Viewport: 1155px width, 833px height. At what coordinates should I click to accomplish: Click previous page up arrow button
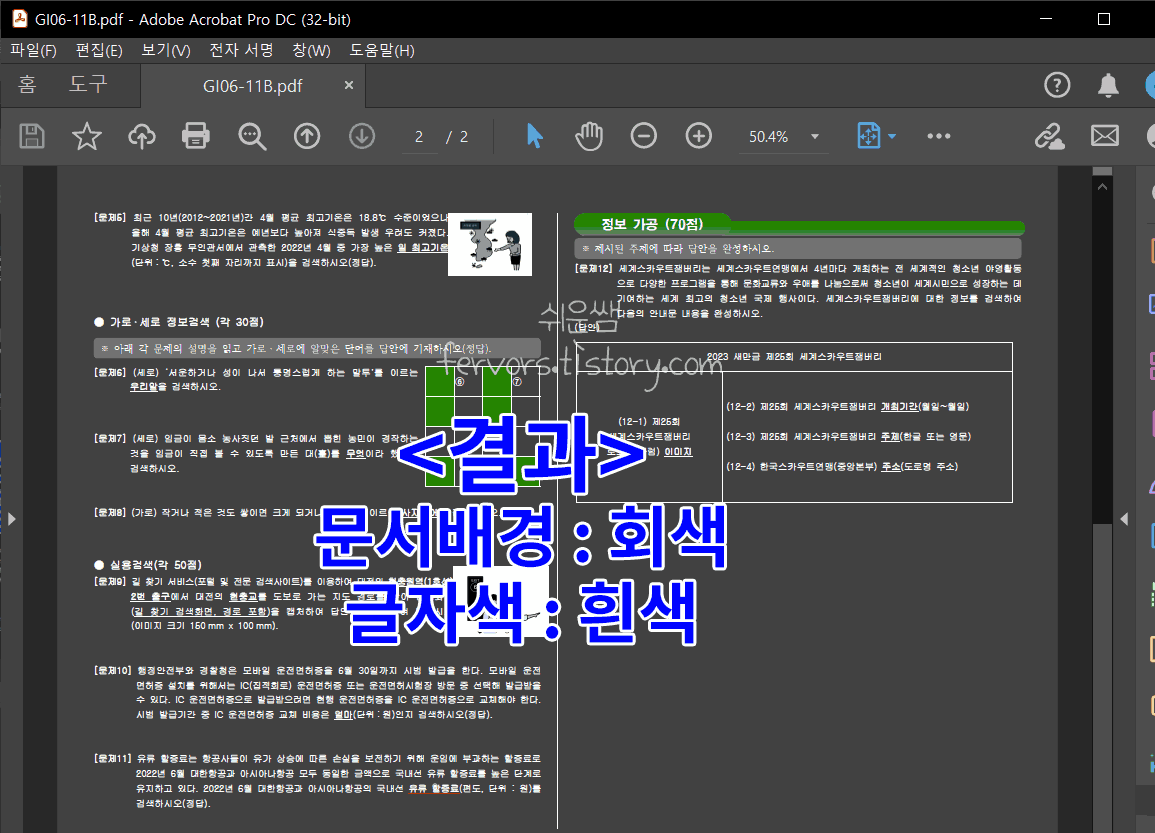[x=307, y=136]
